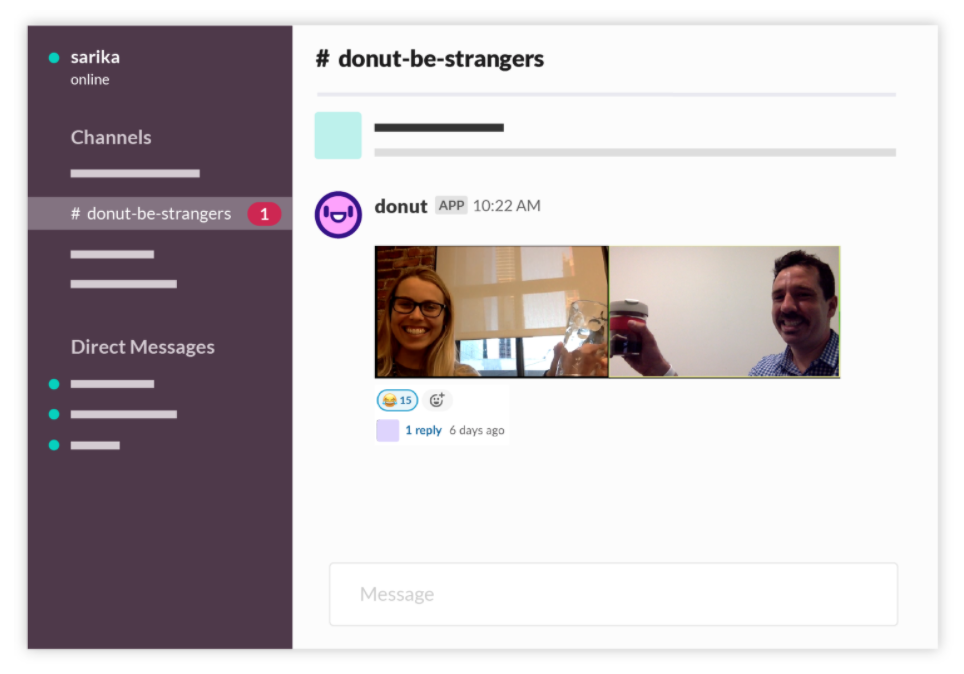The image size is (964, 674).
Task: Click the Channels section header
Action: click(x=111, y=137)
